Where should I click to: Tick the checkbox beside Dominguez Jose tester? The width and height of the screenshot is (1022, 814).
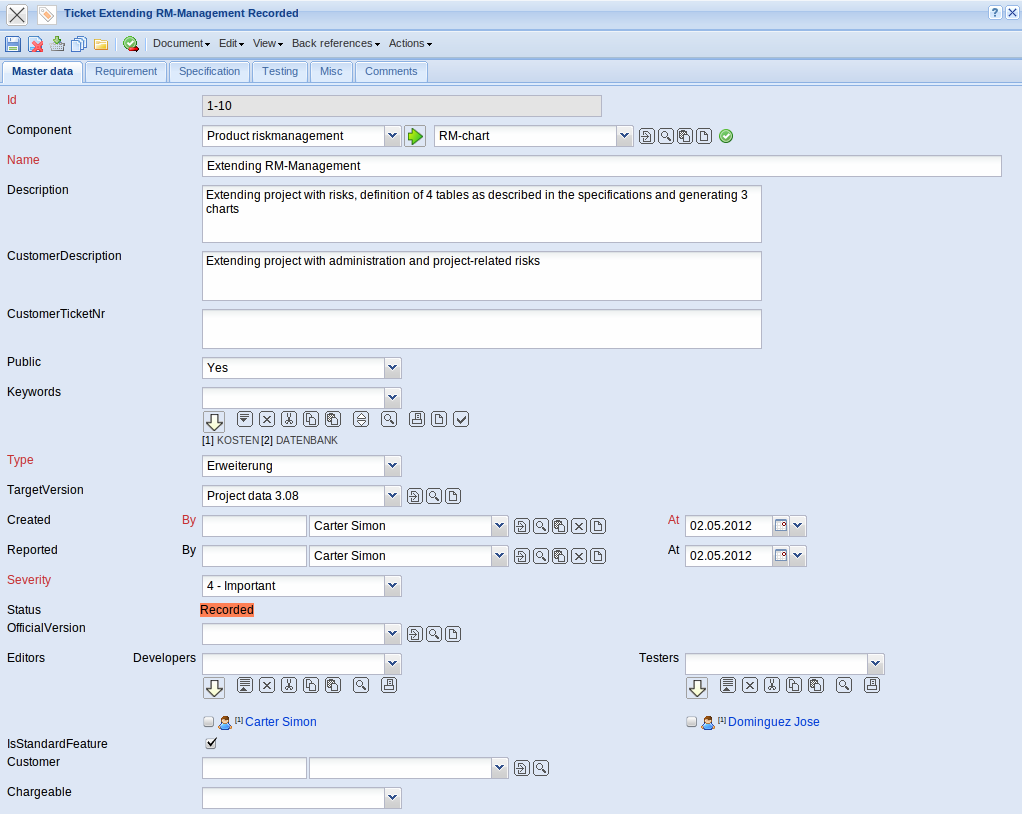click(x=692, y=722)
